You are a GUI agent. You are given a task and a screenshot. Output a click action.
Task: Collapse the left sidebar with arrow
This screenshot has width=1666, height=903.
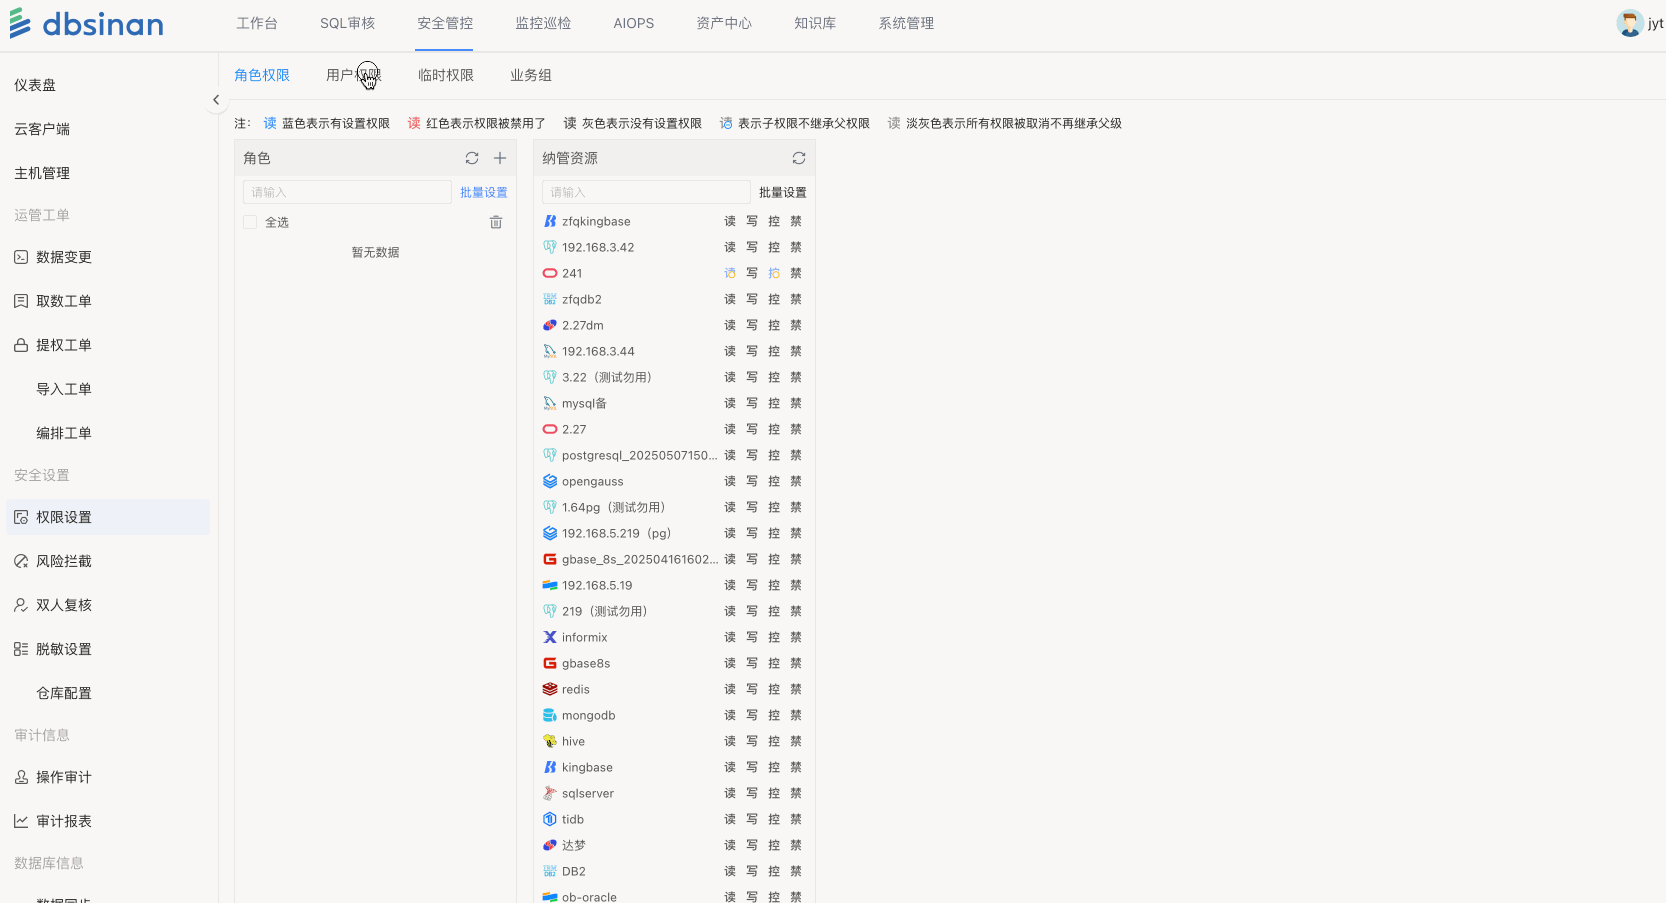216,100
